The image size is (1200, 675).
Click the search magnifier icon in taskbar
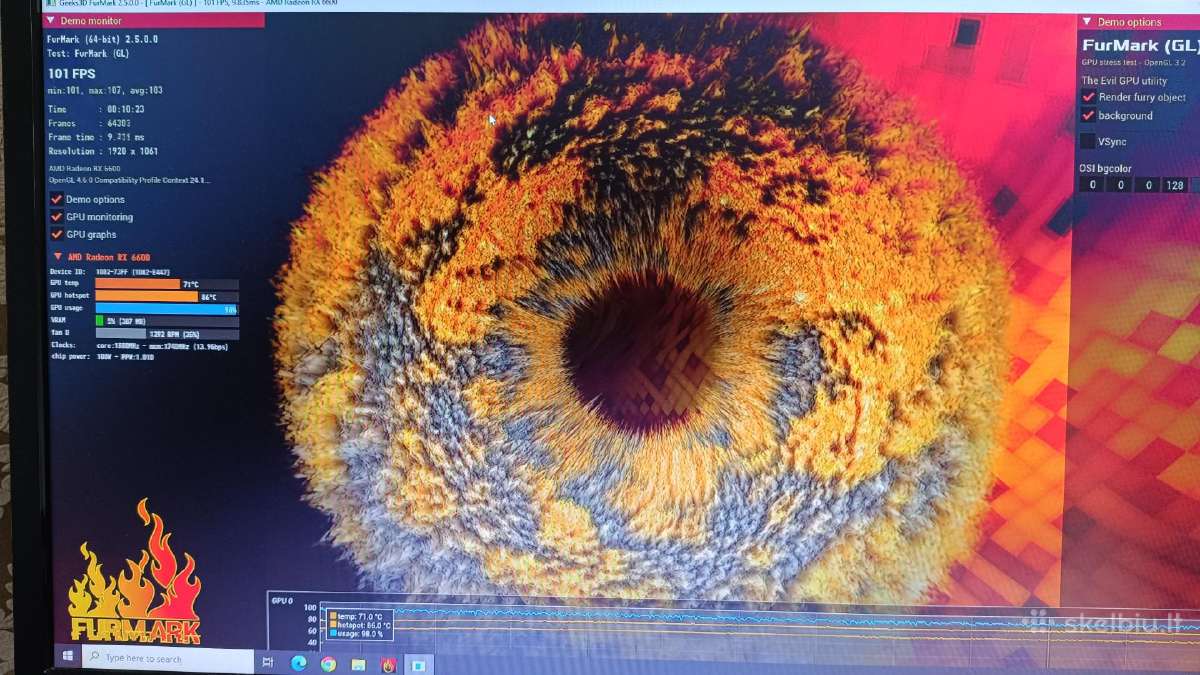click(96, 658)
